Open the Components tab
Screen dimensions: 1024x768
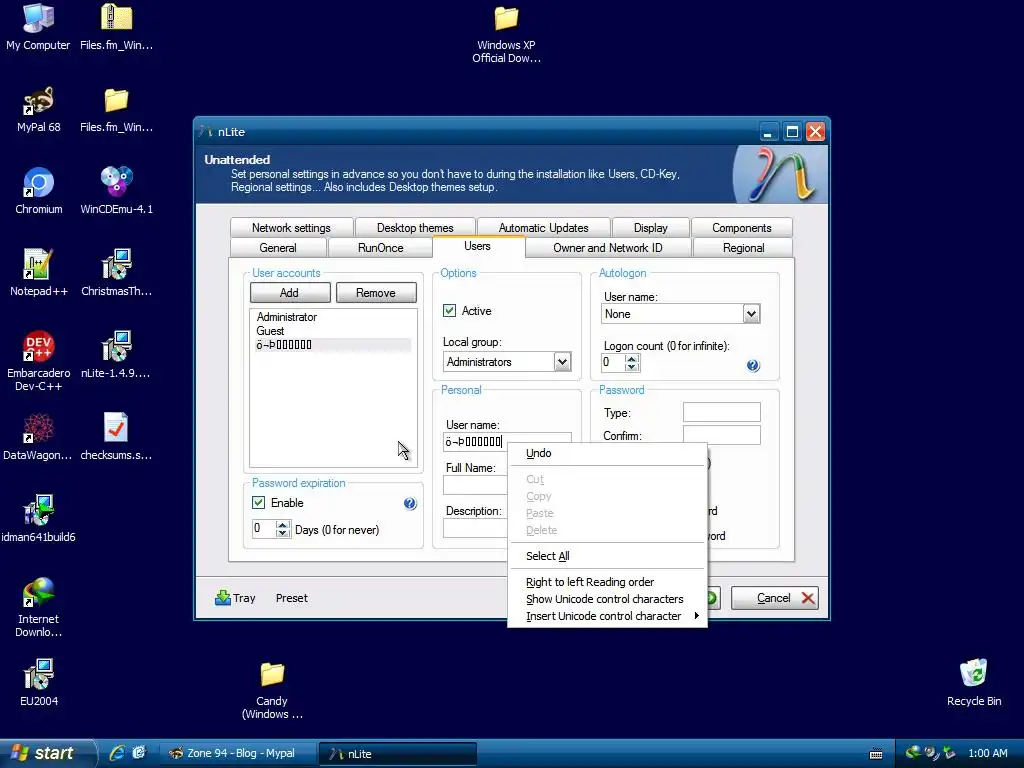click(x=741, y=227)
